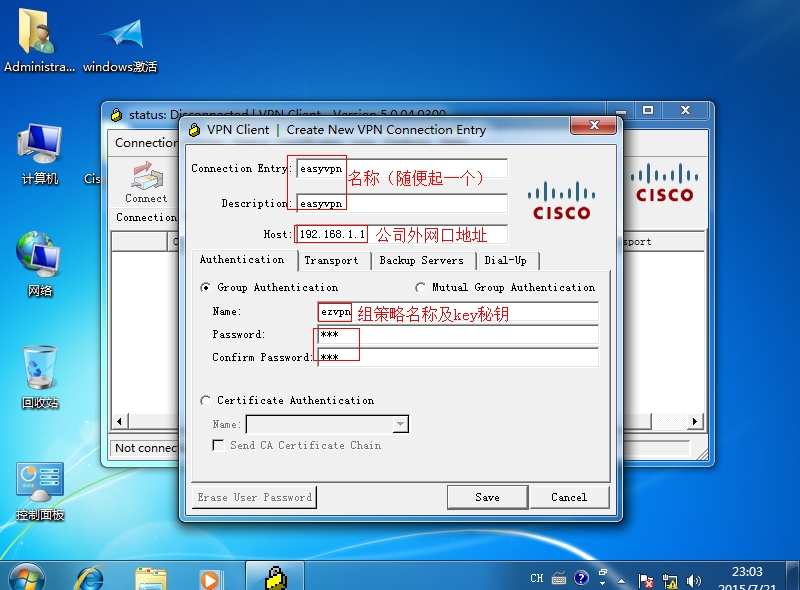The image size is (800, 590).
Task: Select the Group Authentication radio button
Action: [206, 288]
